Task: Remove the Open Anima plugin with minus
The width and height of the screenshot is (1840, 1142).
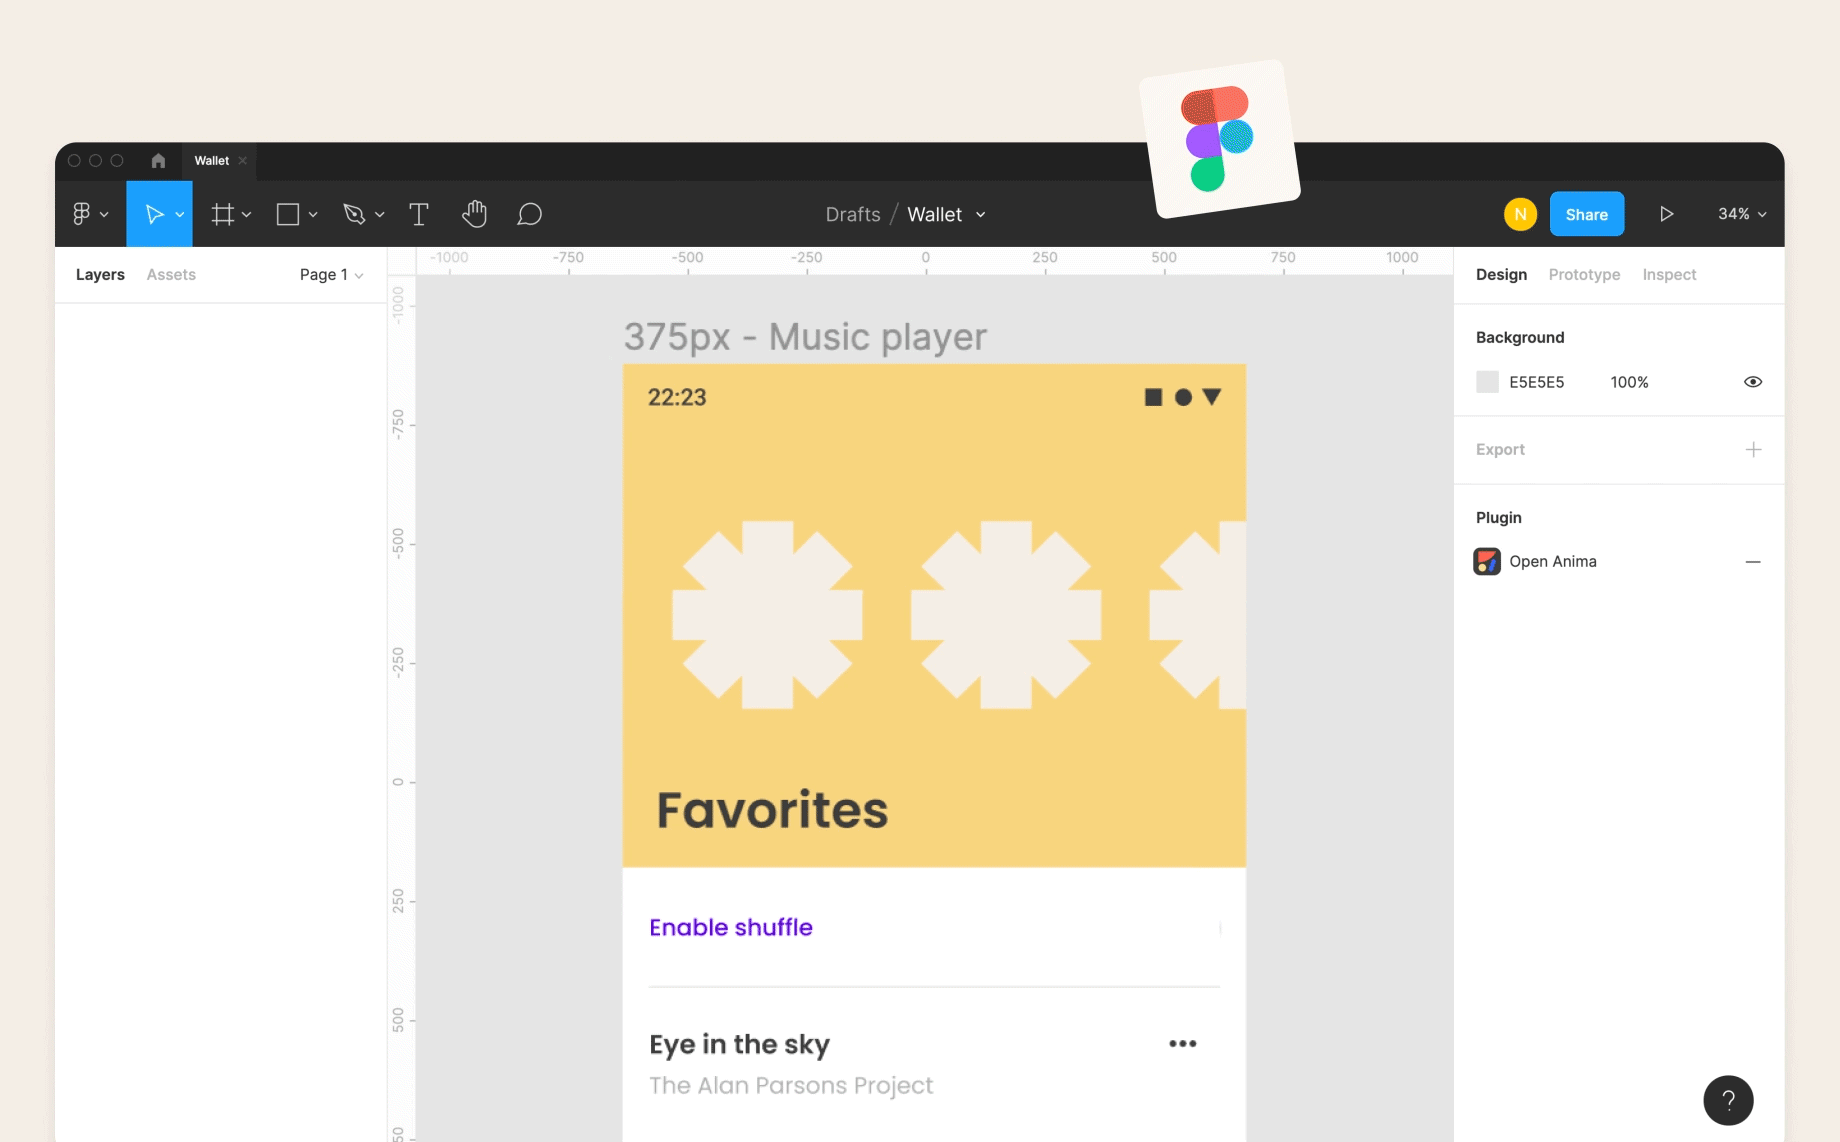Action: coord(1752,562)
